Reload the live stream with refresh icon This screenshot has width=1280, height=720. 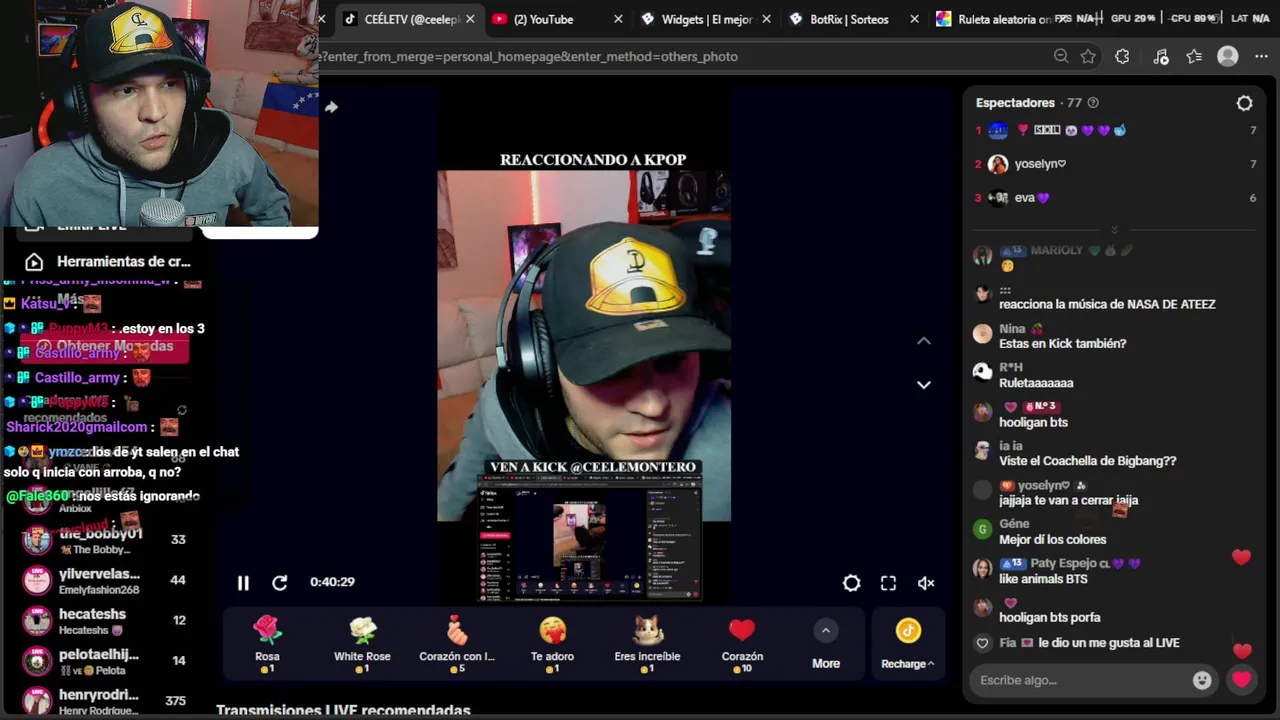280,583
